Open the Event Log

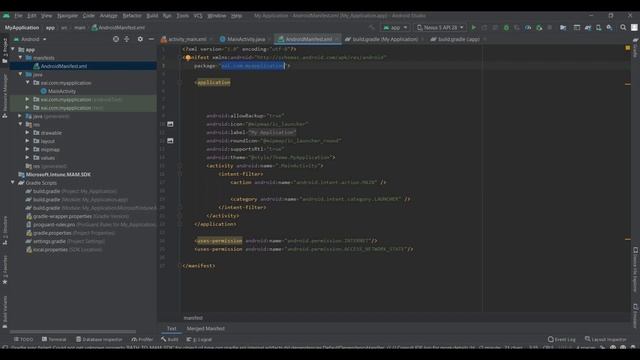[562, 339]
